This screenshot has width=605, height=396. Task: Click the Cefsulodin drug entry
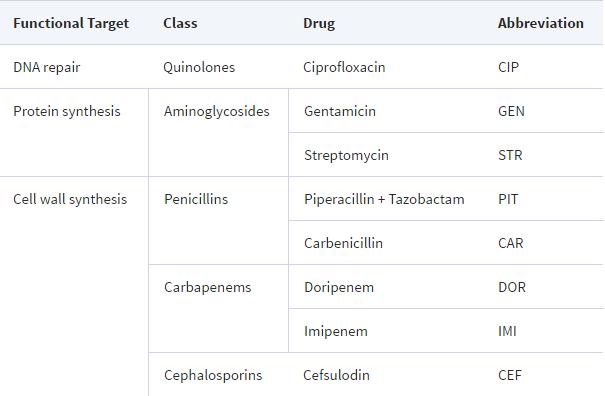pos(336,375)
